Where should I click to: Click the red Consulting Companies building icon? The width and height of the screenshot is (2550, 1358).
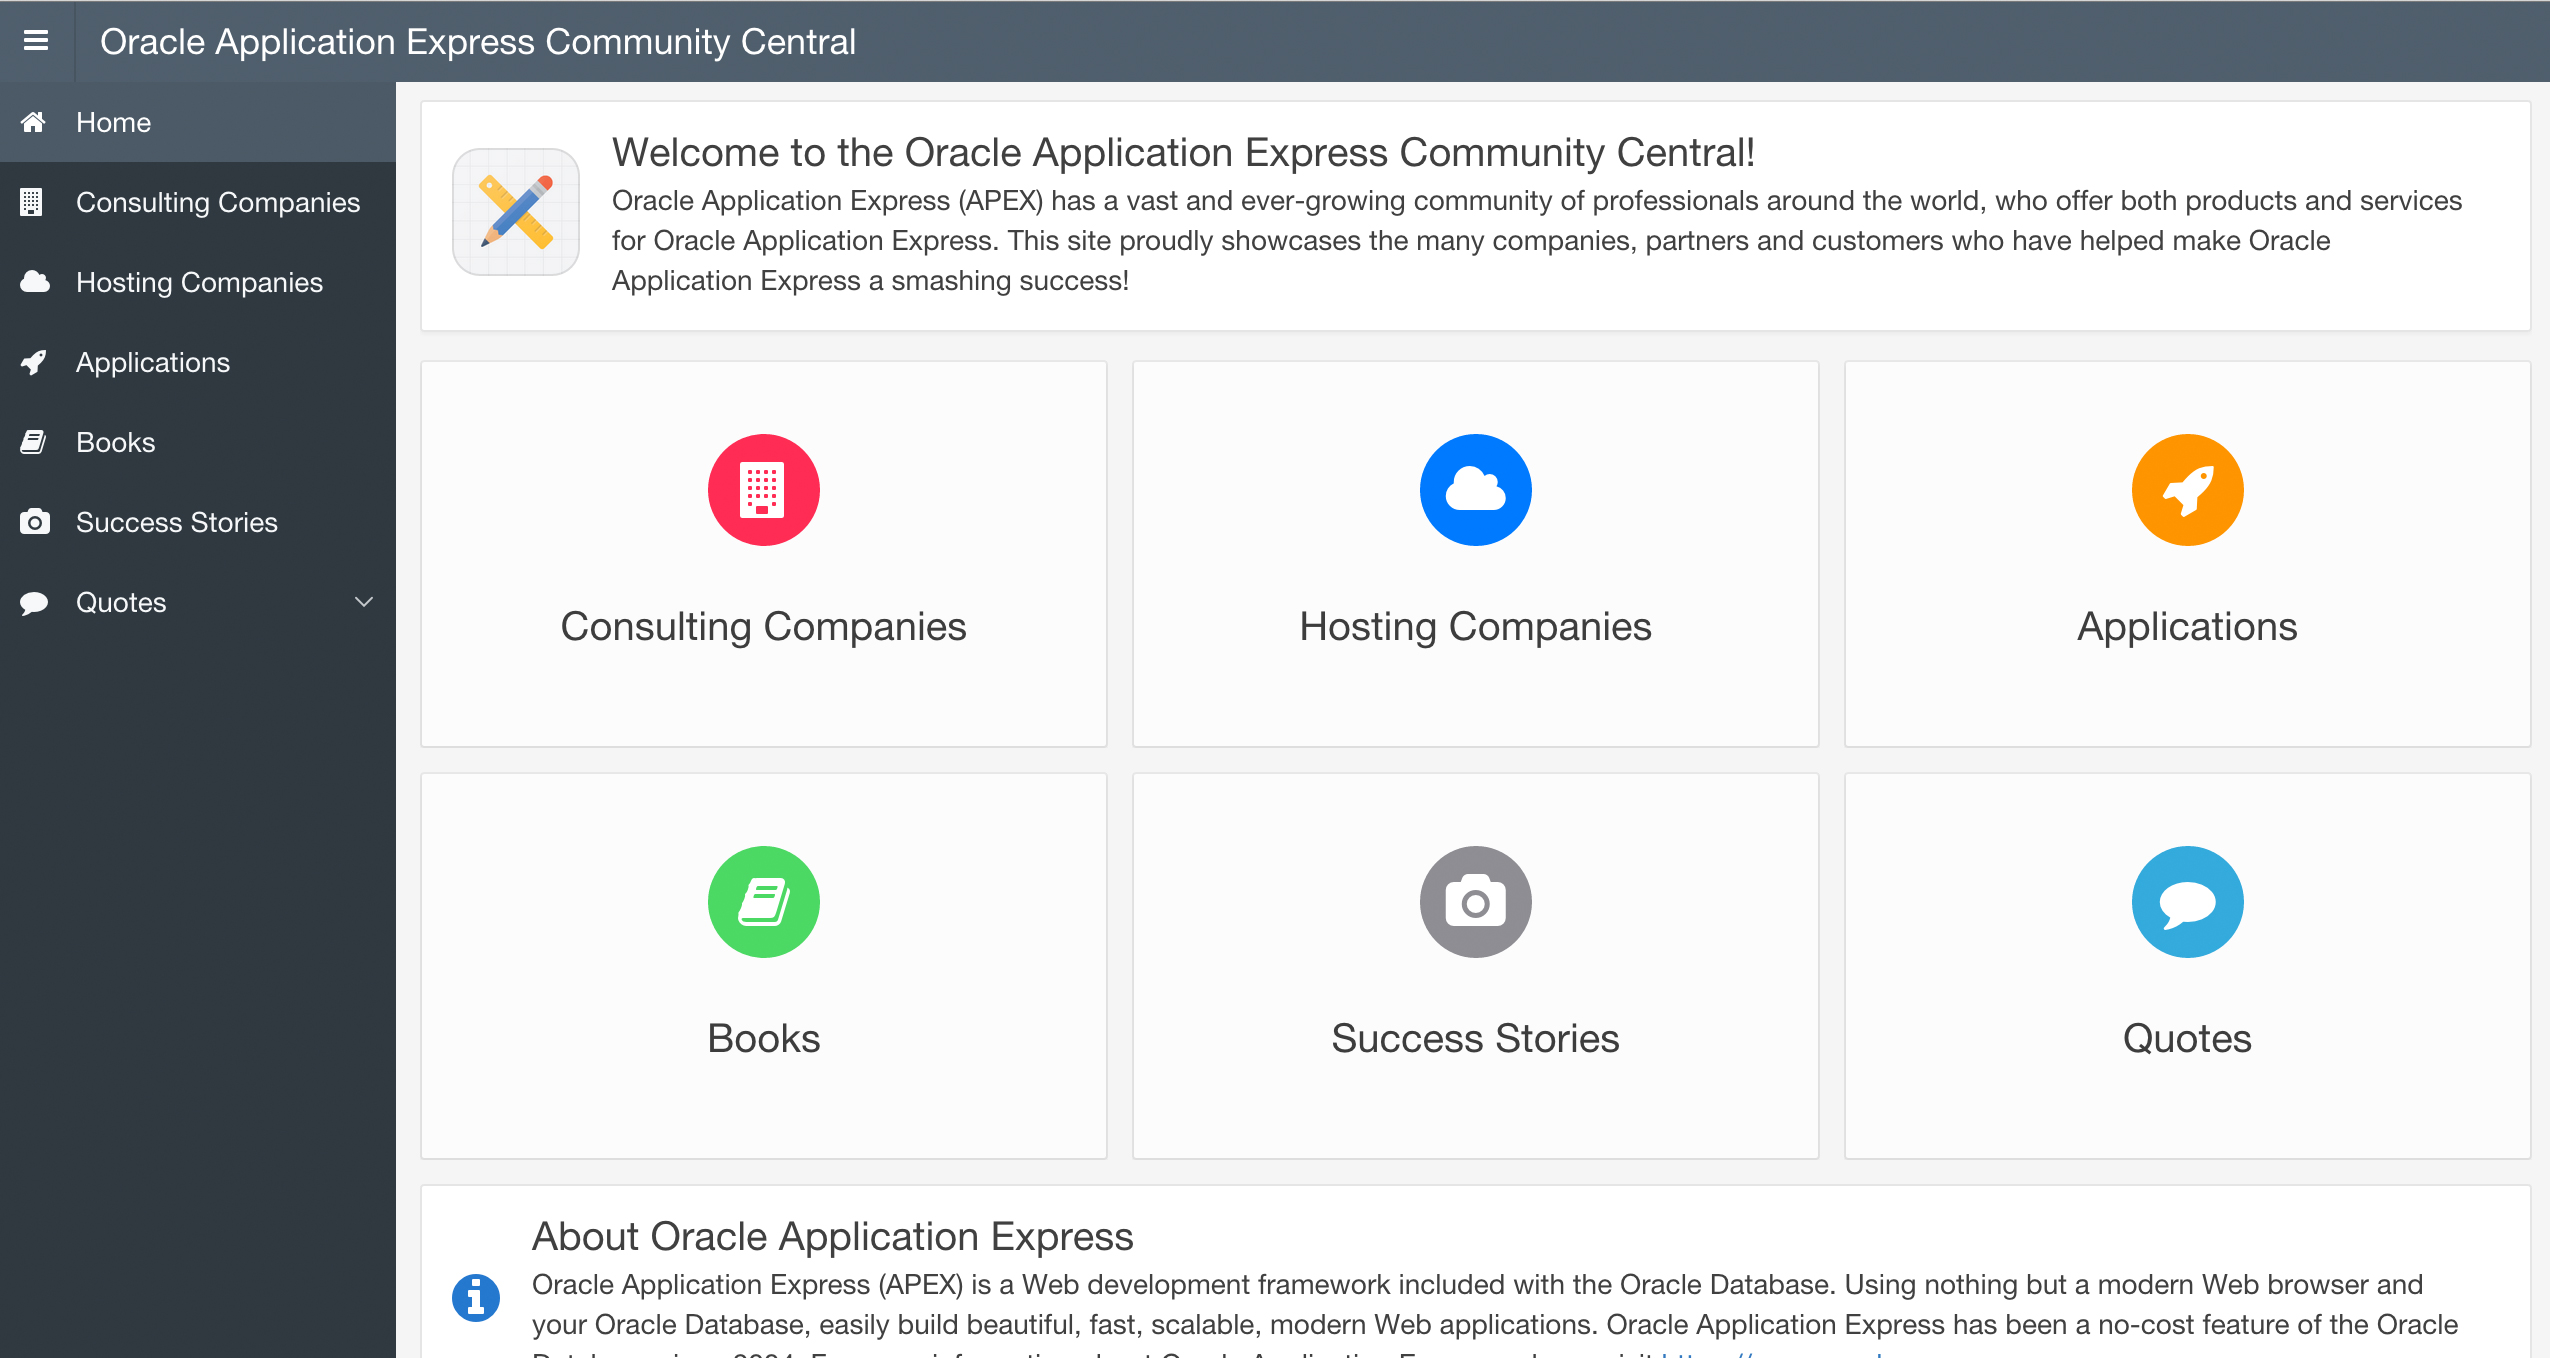[763, 490]
